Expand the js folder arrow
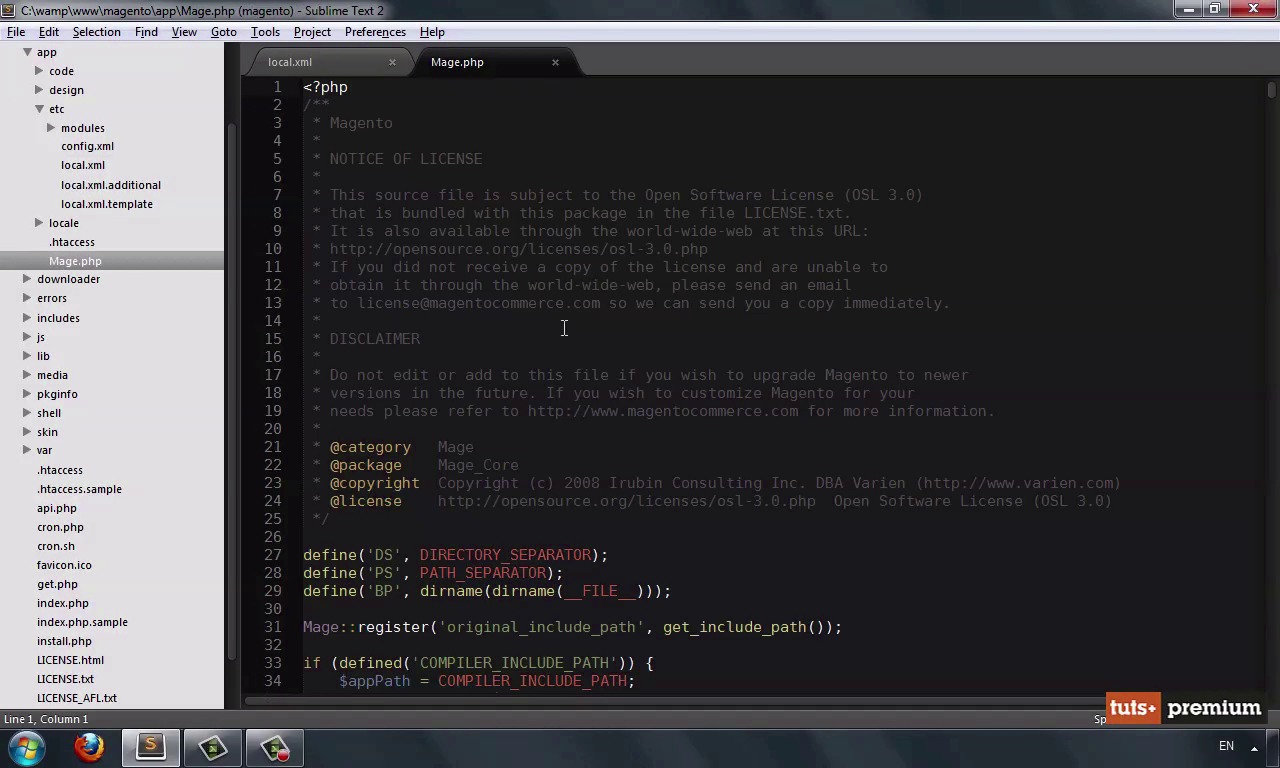The height and width of the screenshot is (768, 1280). (27, 337)
